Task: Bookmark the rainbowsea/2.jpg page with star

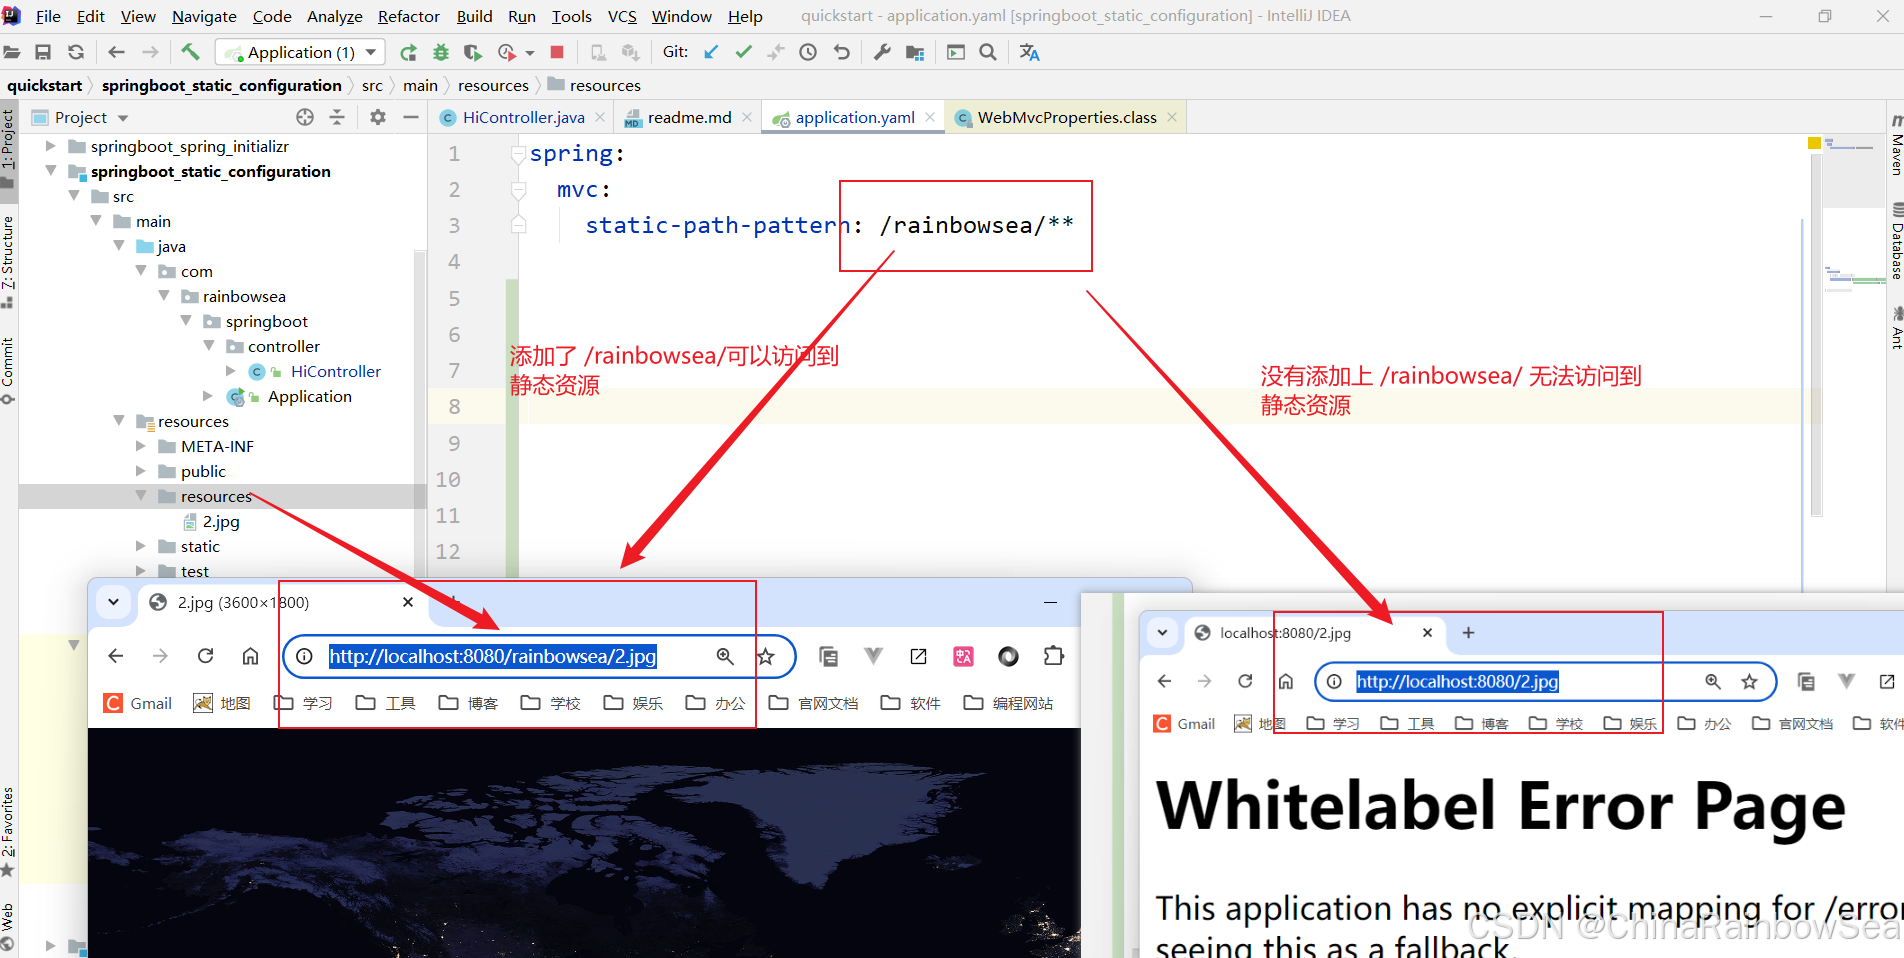Action: 766,657
